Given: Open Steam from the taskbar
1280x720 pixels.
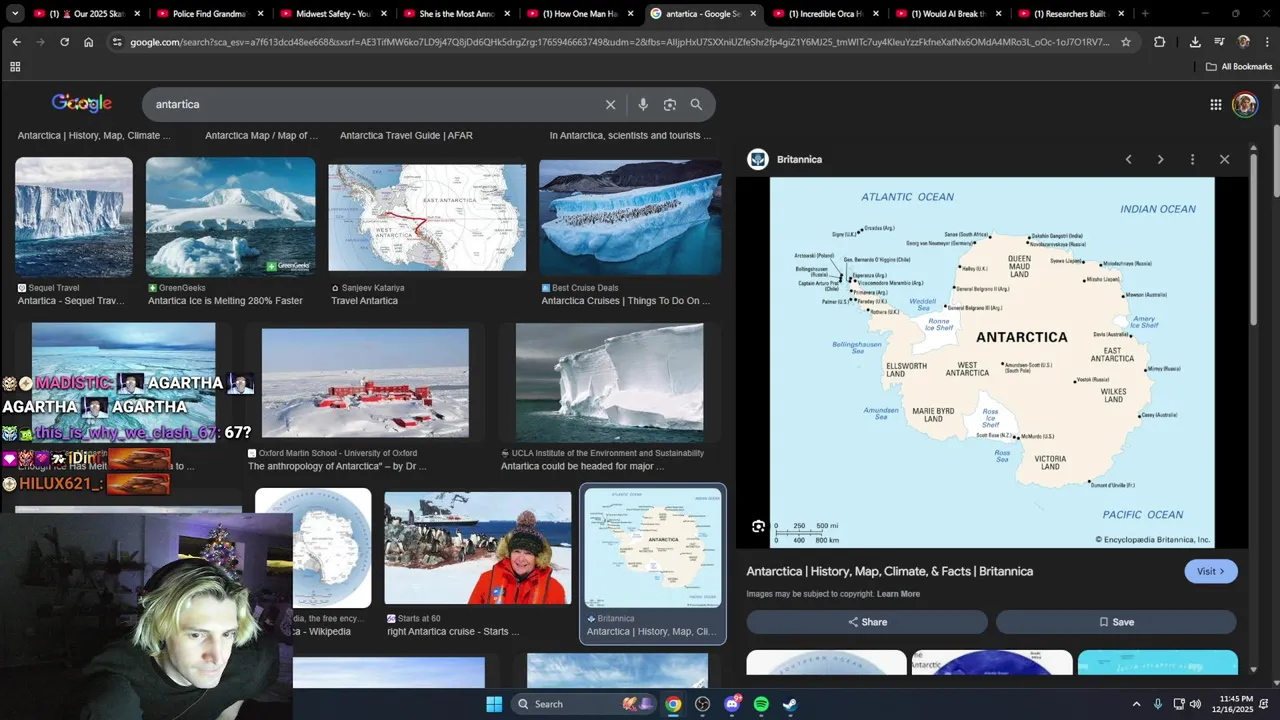Looking at the screenshot, I should point(790,704).
